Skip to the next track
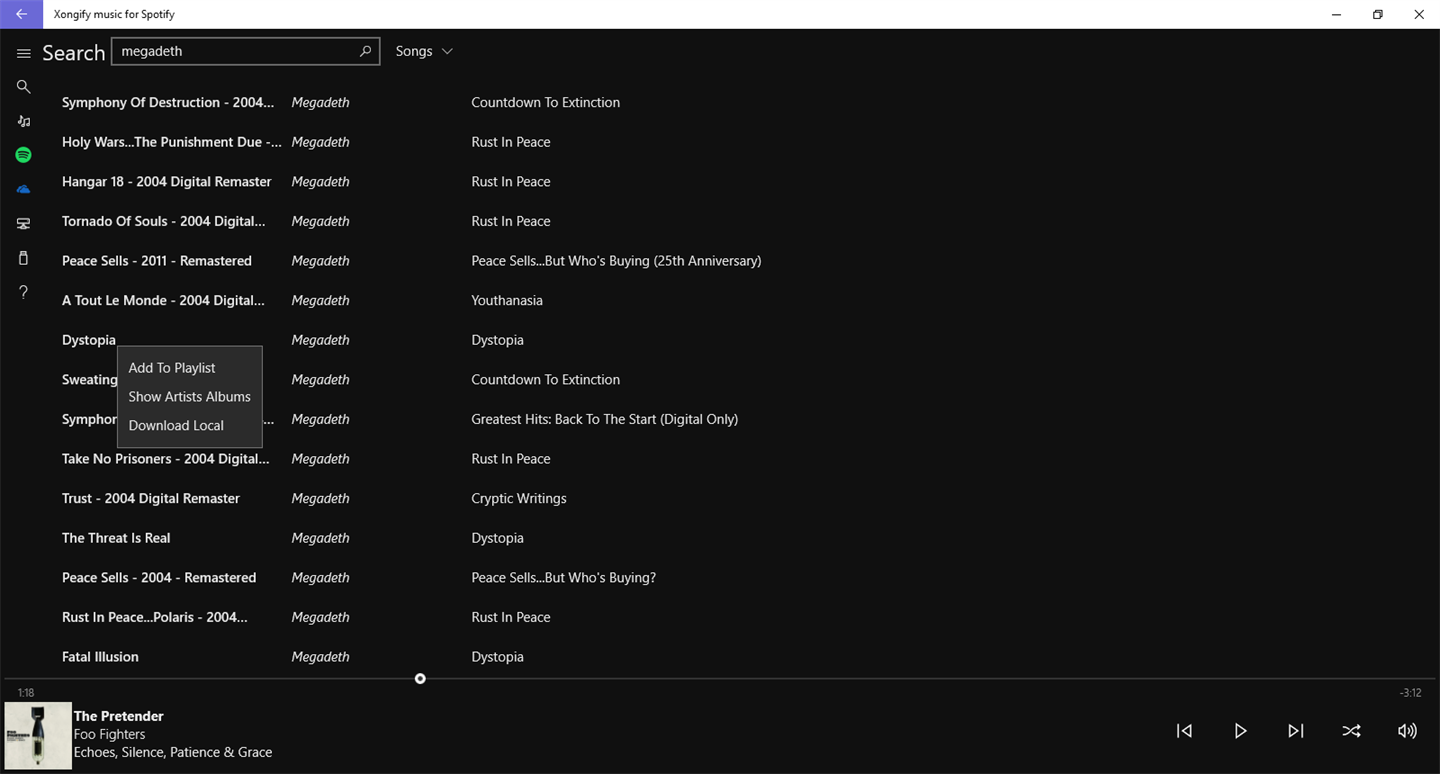Viewport: 1440px width, 774px height. point(1295,731)
